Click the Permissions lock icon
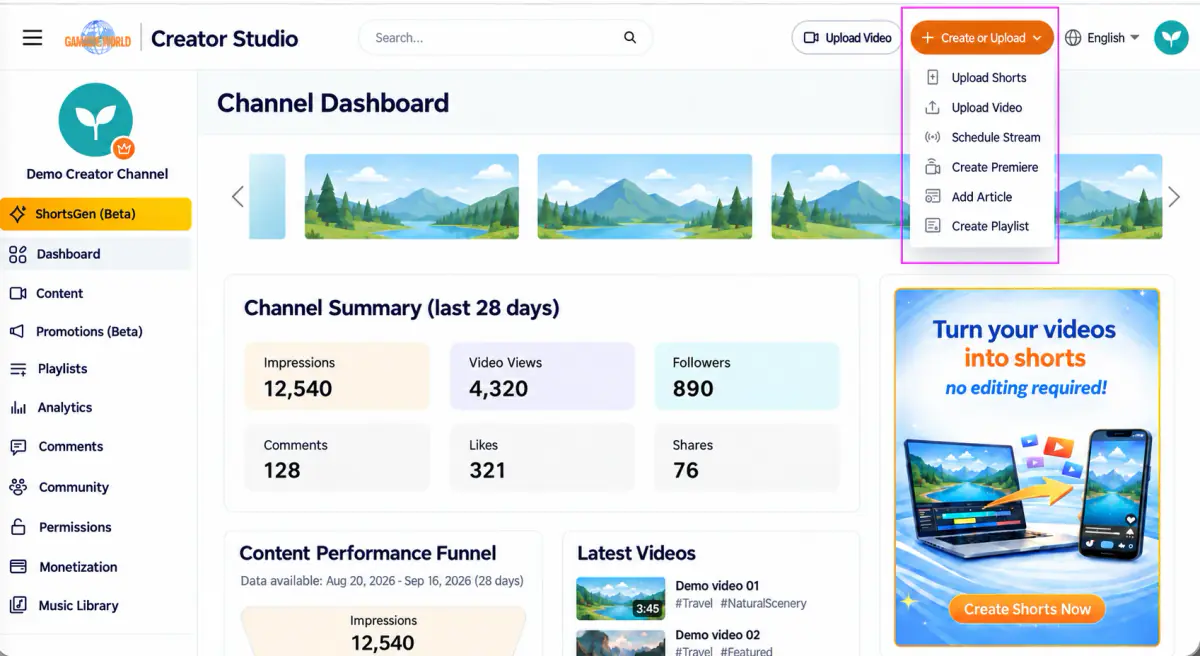 (18, 527)
